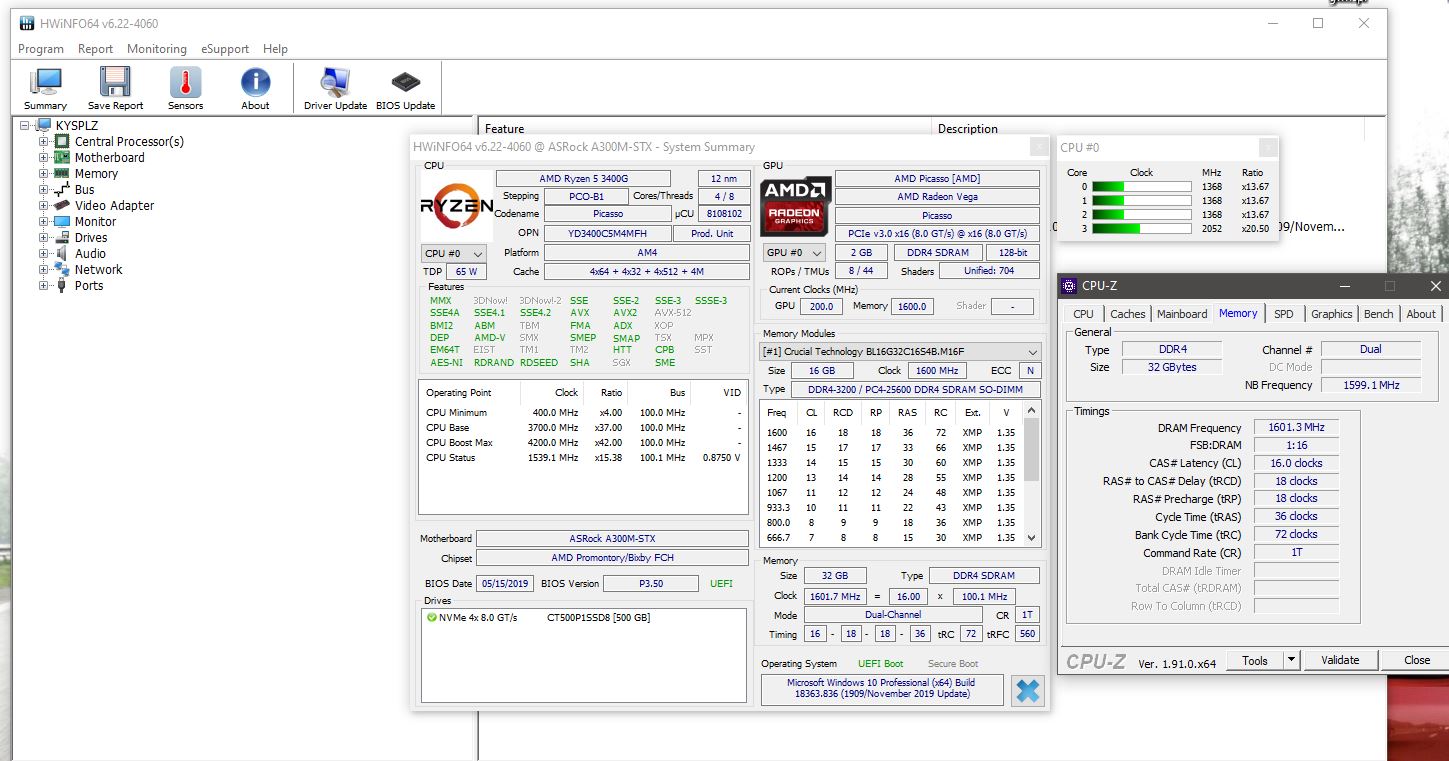
Task: Open the Help menu
Action: point(275,49)
